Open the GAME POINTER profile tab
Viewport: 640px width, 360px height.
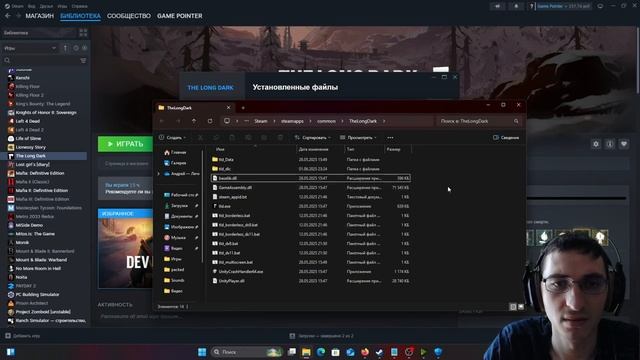click(x=180, y=16)
